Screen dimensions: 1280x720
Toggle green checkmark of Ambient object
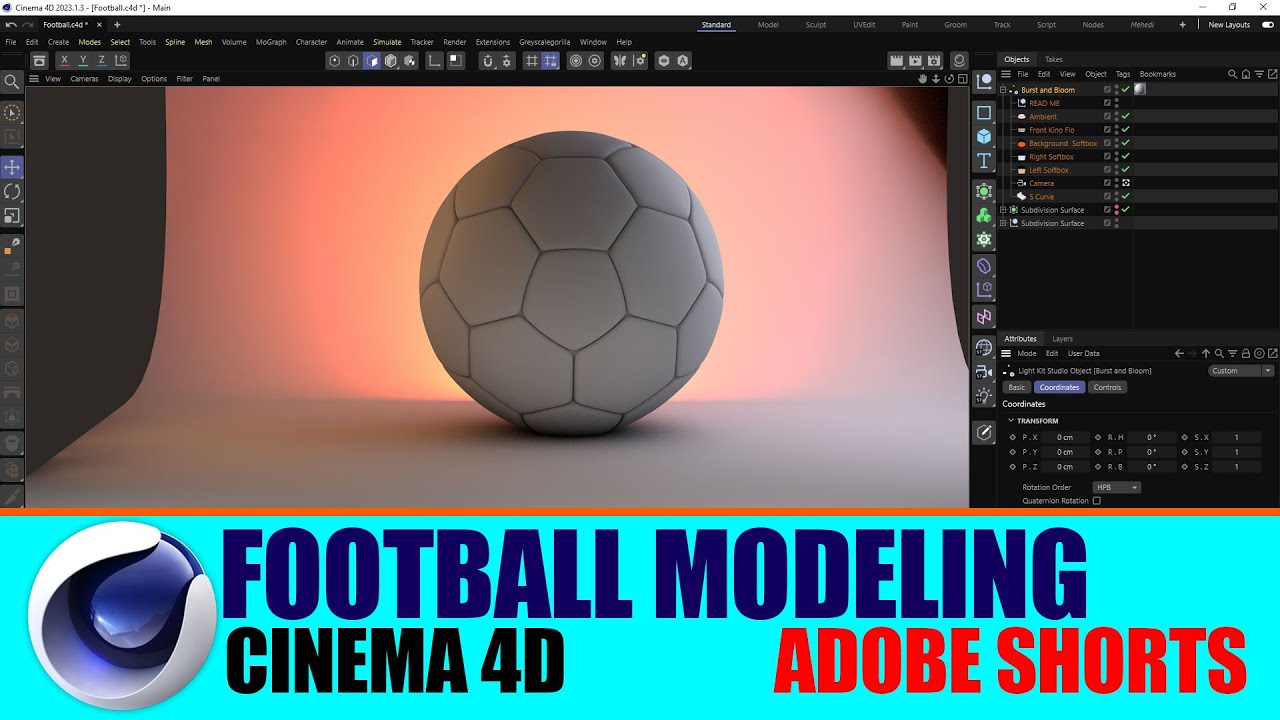click(1126, 116)
